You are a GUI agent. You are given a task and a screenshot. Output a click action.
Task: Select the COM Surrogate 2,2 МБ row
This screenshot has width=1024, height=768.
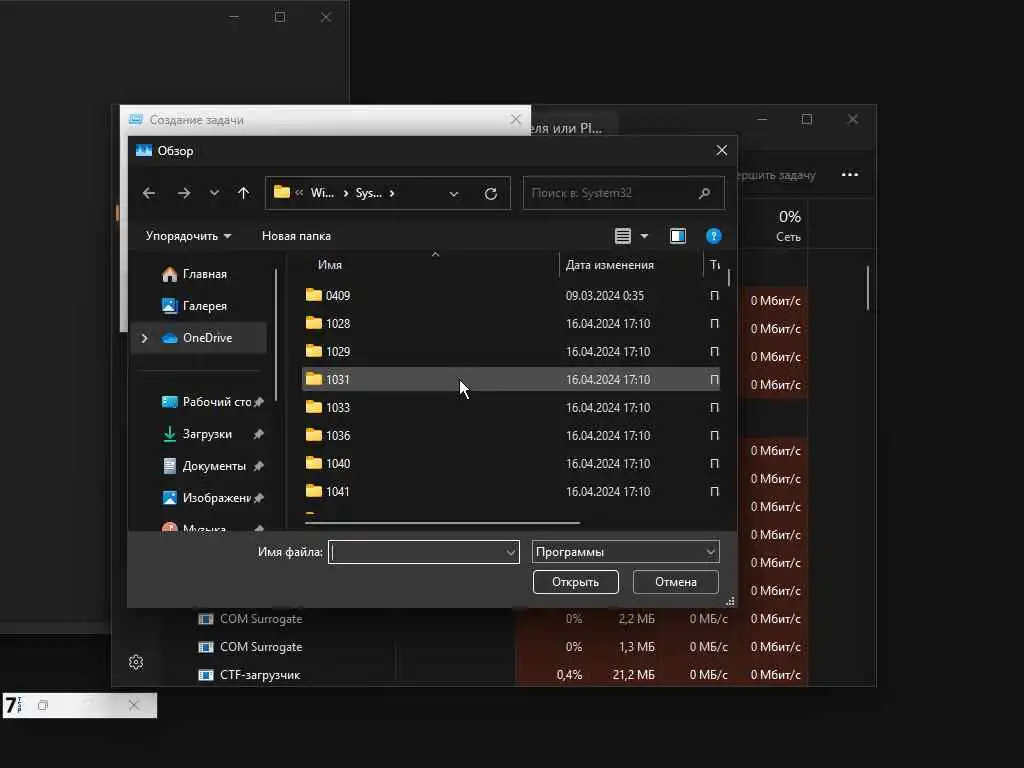tap(261, 619)
